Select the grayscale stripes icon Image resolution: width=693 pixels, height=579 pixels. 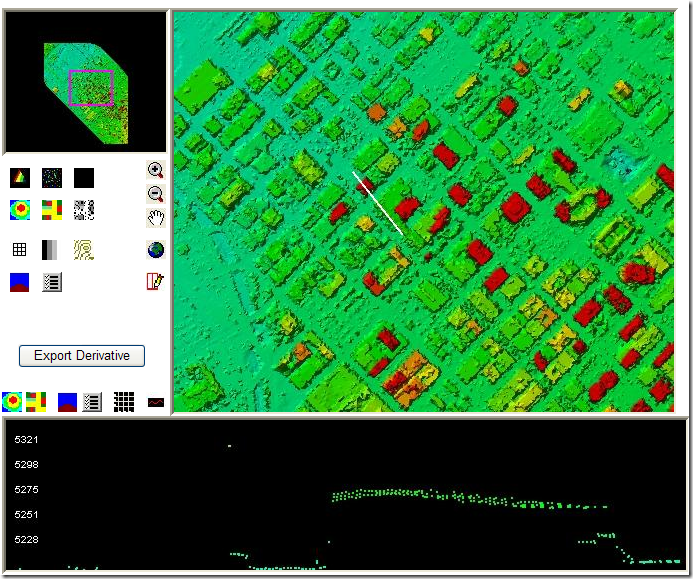pyautogui.click(x=52, y=250)
